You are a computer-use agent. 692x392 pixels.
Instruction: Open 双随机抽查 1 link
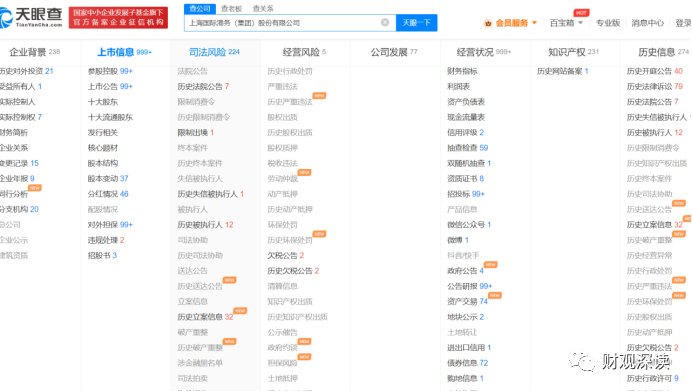[469, 163]
